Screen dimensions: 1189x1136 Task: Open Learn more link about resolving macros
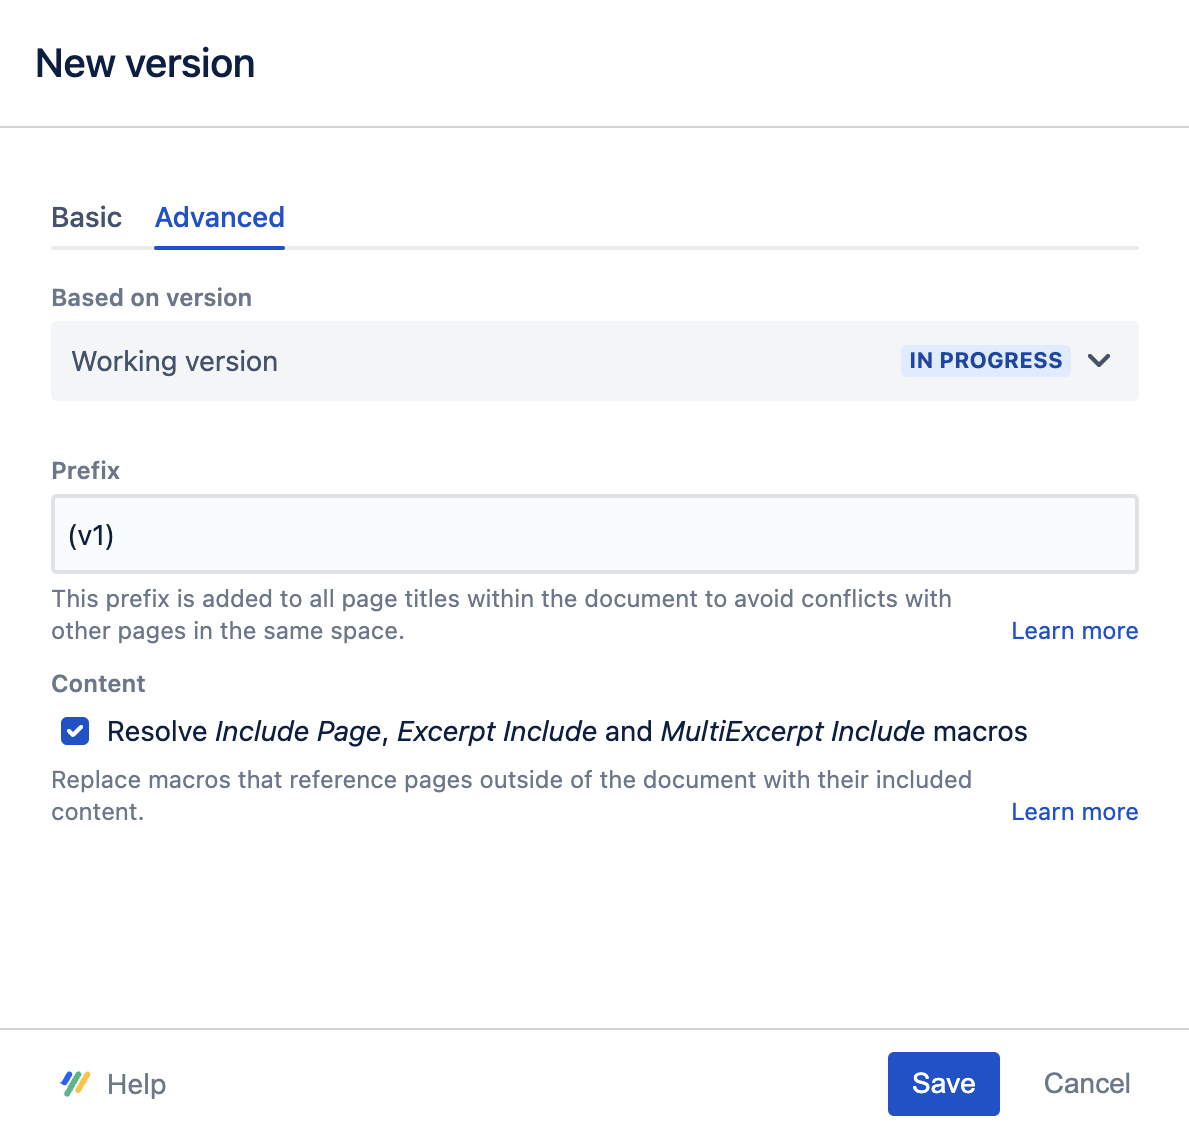coord(1074,812)
